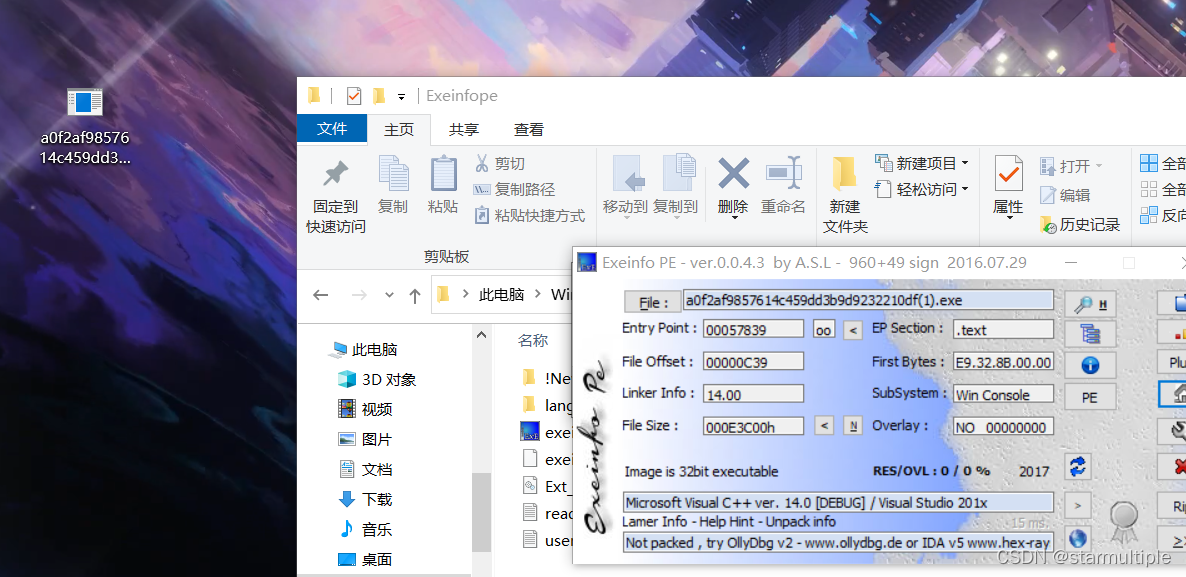
Task: Click the '>' button beside Visual C++ result
Action: pyautogui.click(x=1078, y=505)
